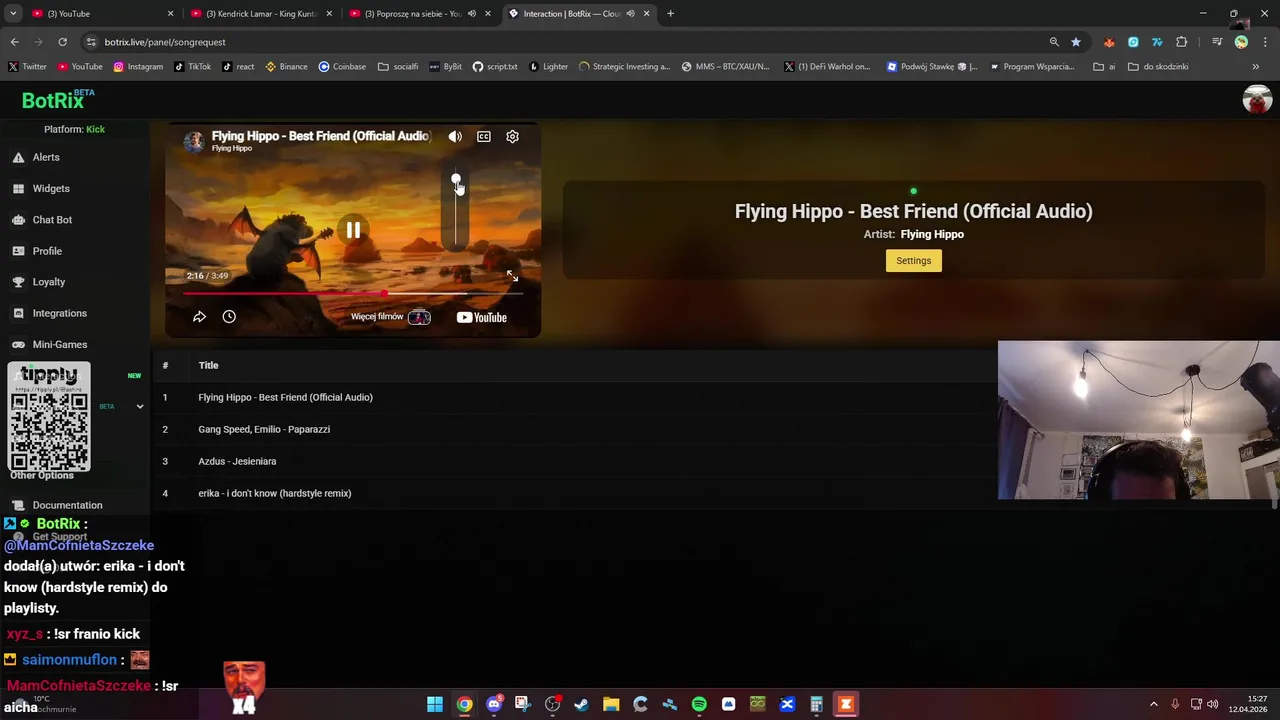Switch to the Kendrick Lamar - King Kunta tab
This screenshot has height=720, width=1280.
tap(260, 14)
